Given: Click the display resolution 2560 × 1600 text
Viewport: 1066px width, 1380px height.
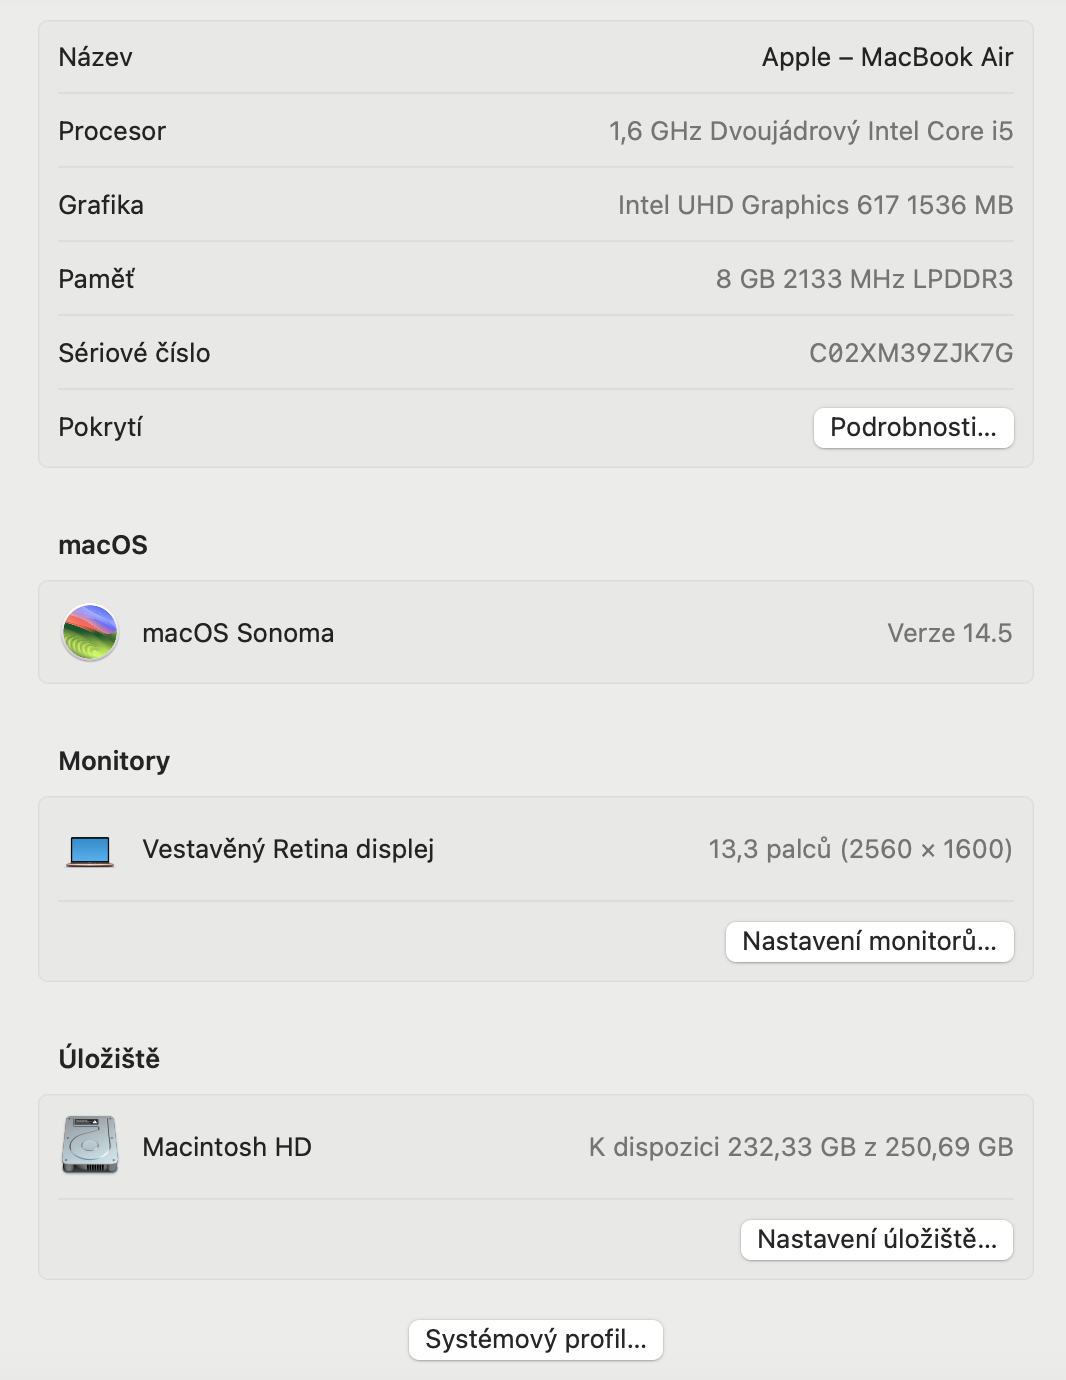Looking at the screenshot, I should tap(926, 849).
